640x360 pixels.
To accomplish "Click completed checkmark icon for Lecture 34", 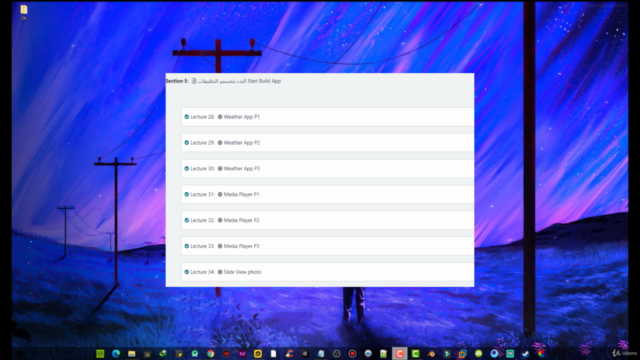I will click(x=187, y=272).
